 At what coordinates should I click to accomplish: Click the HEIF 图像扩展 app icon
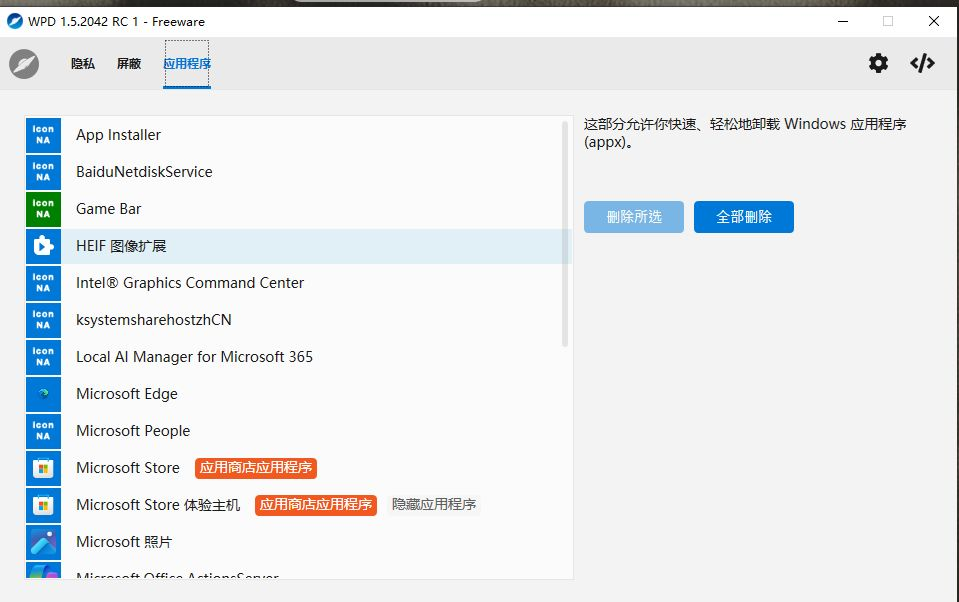point(43,246)
